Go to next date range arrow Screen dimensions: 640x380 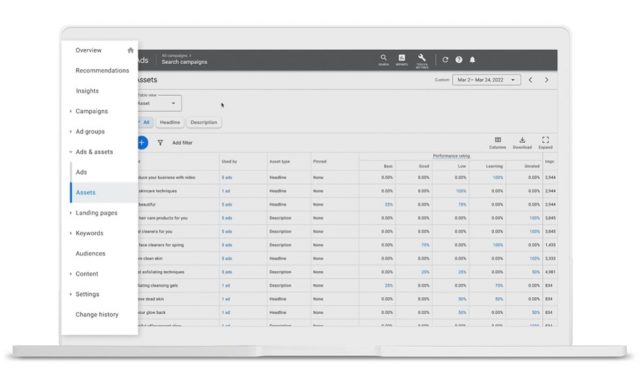pyautogui.click(x=547, y=80)
